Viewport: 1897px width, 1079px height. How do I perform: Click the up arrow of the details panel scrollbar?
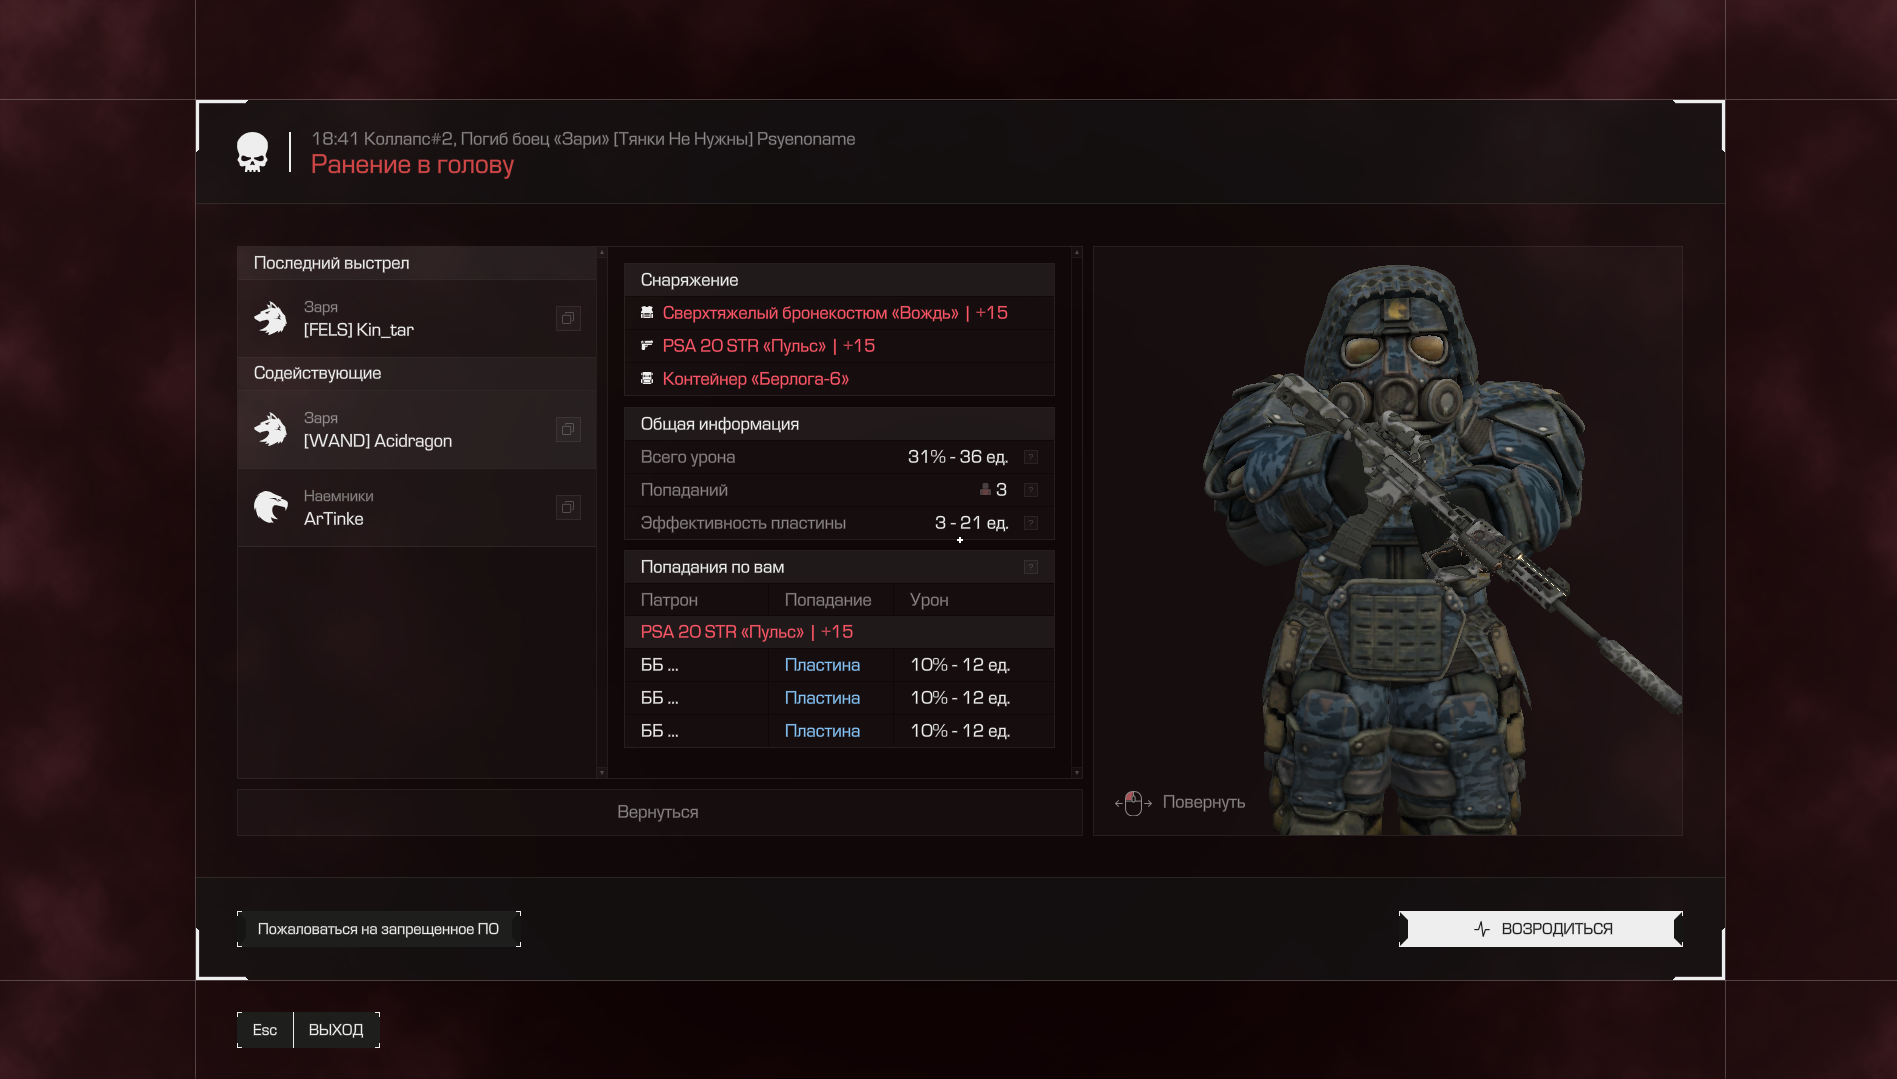point(1076,253)
